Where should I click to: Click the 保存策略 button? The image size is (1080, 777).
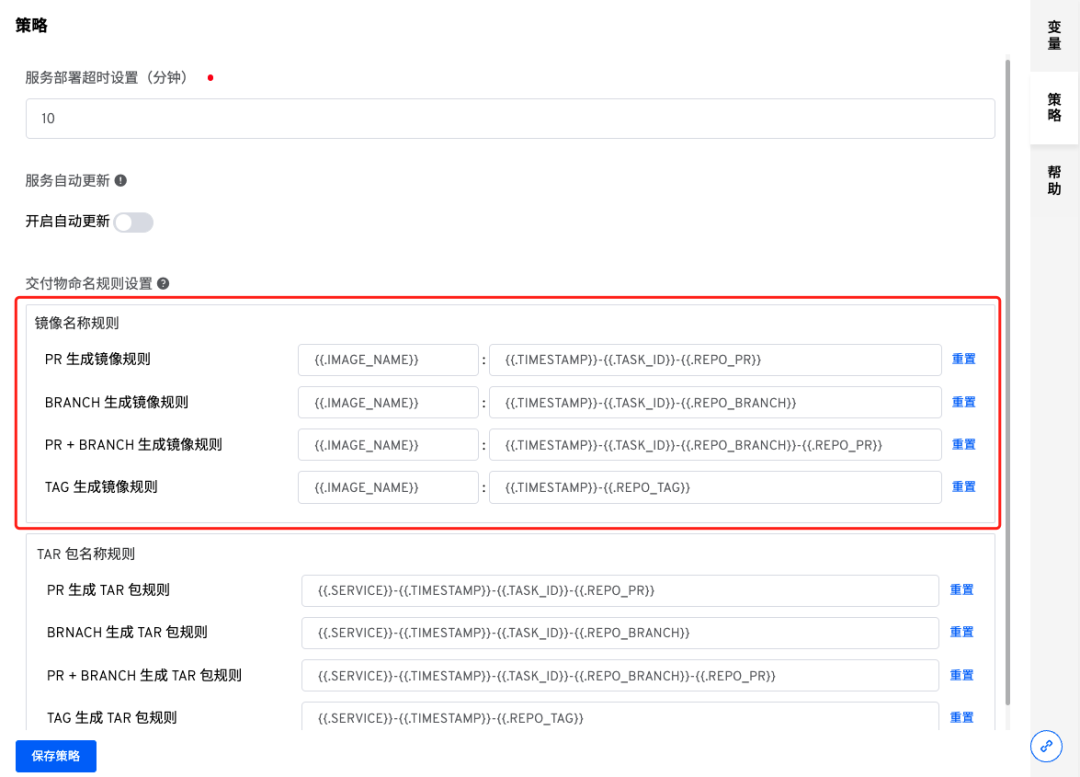tap(56, 756)
